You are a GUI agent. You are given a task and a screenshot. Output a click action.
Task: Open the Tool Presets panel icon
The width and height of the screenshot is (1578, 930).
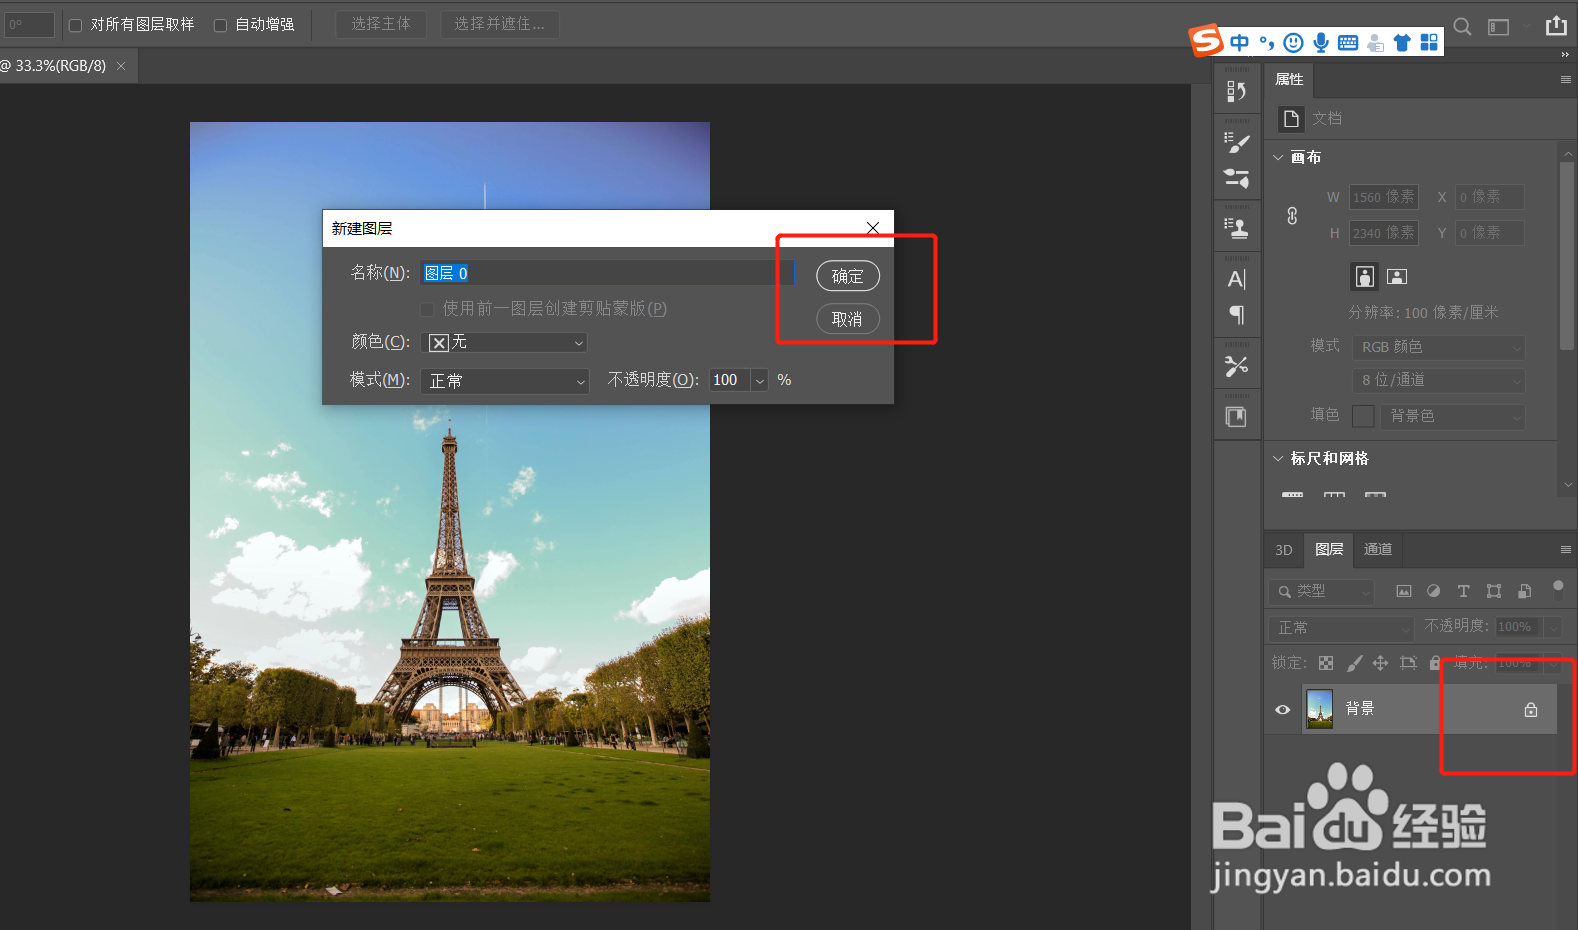pos(1237,366)
